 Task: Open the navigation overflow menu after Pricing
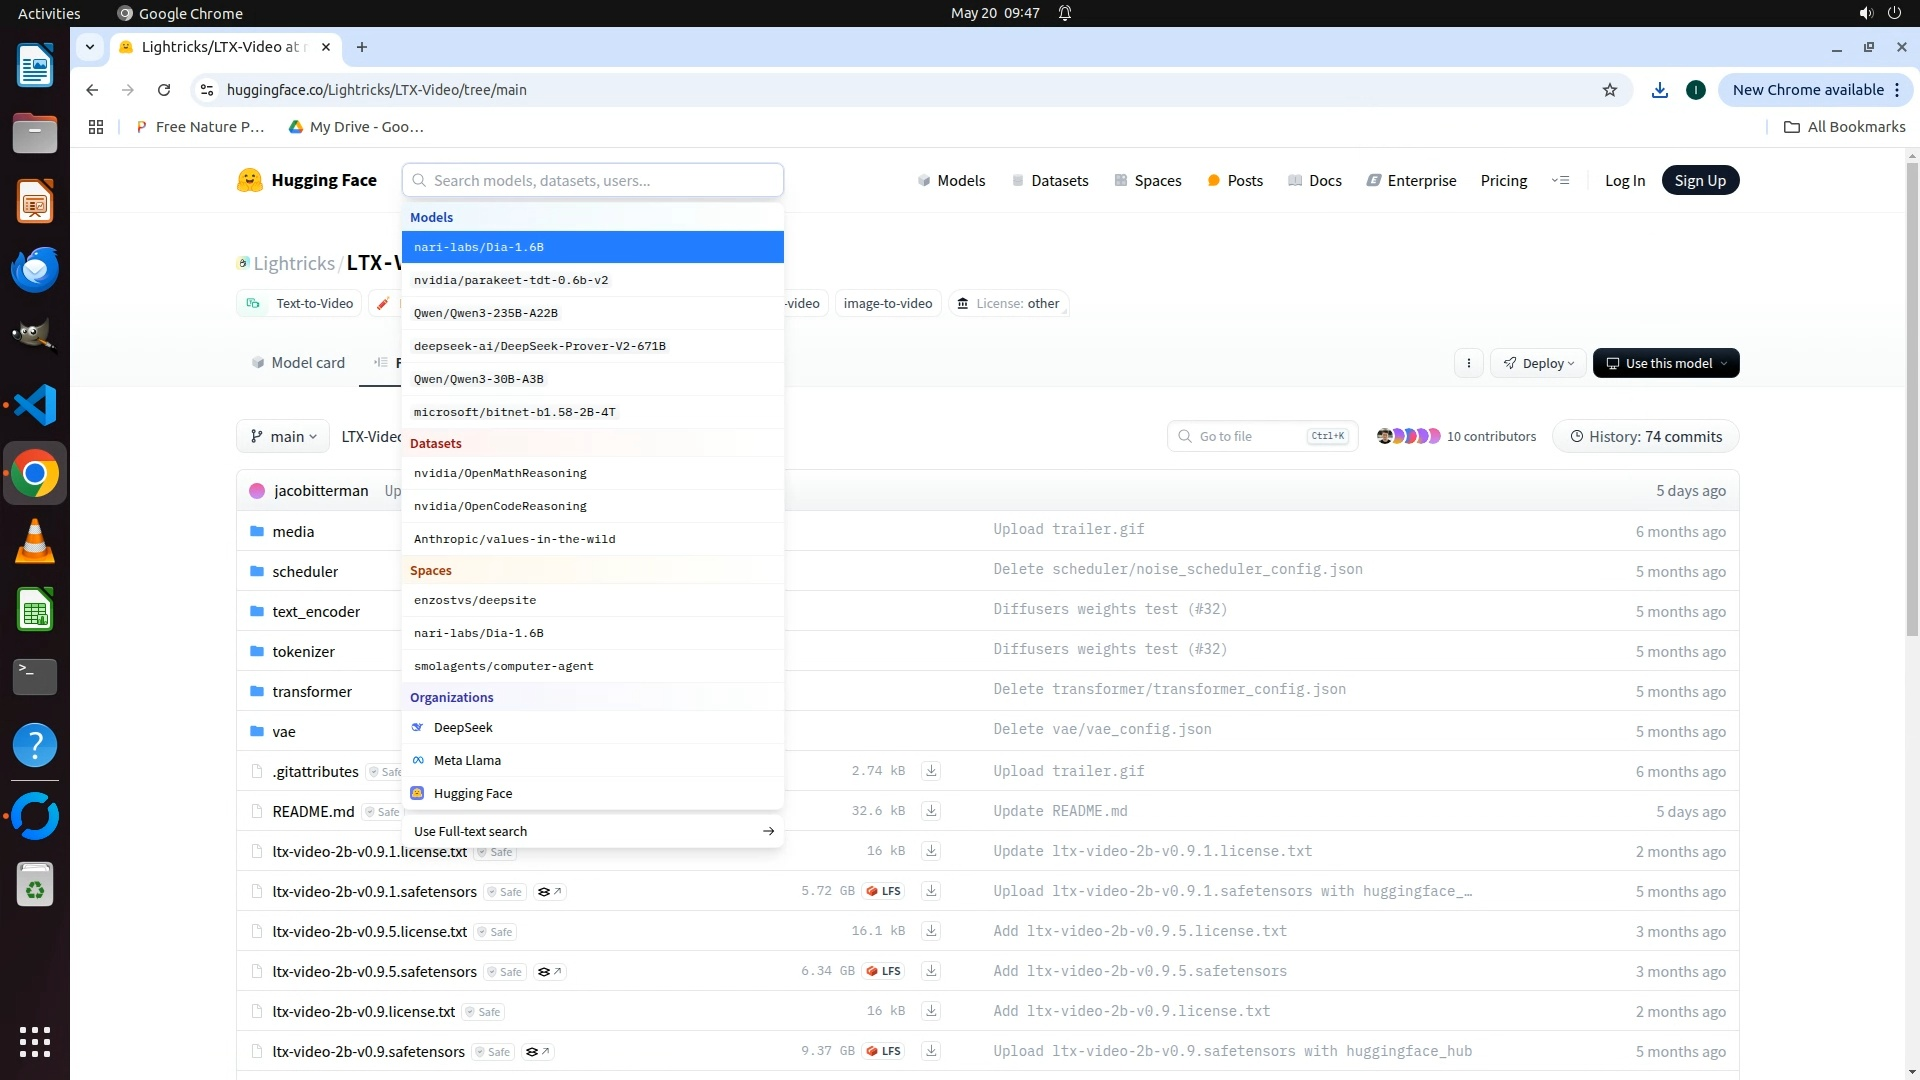tap(1560, 180)
